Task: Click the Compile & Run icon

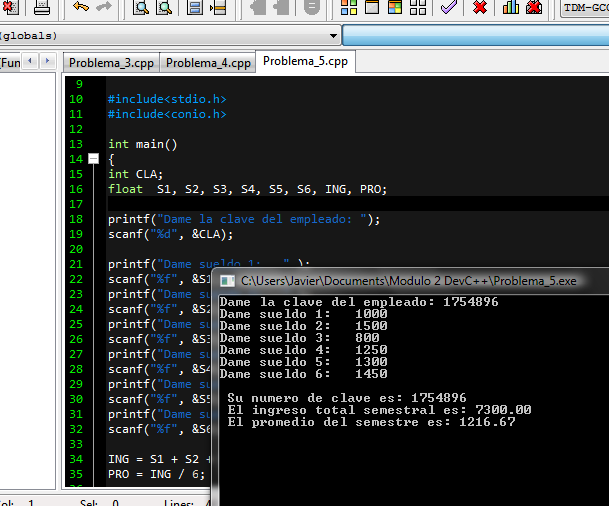Action: 395,7
